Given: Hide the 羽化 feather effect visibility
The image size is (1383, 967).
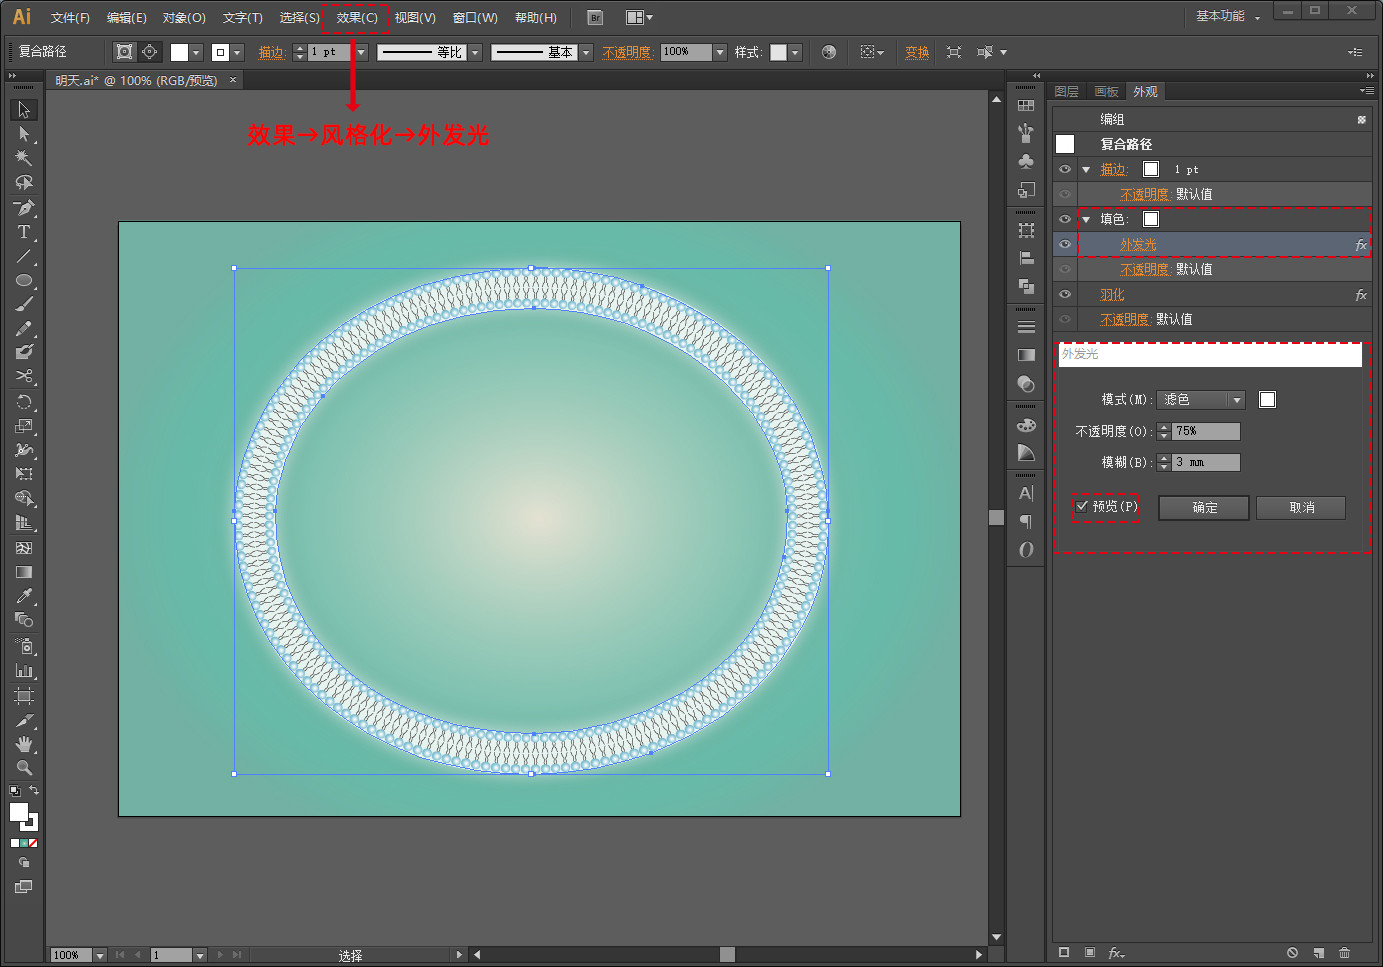Looking at the screenshot, I should pos(1065,294).
